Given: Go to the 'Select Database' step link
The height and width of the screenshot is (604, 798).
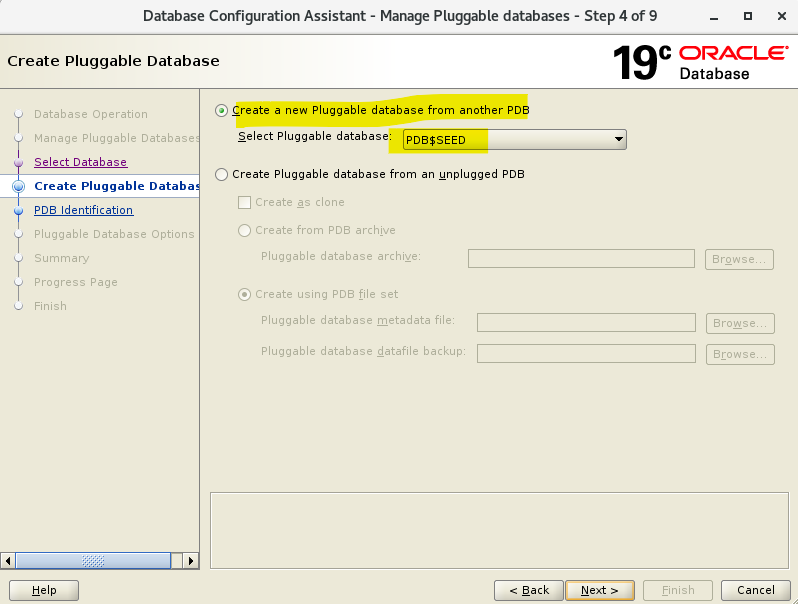Looking at the screenshot, I should pos(80,162).
